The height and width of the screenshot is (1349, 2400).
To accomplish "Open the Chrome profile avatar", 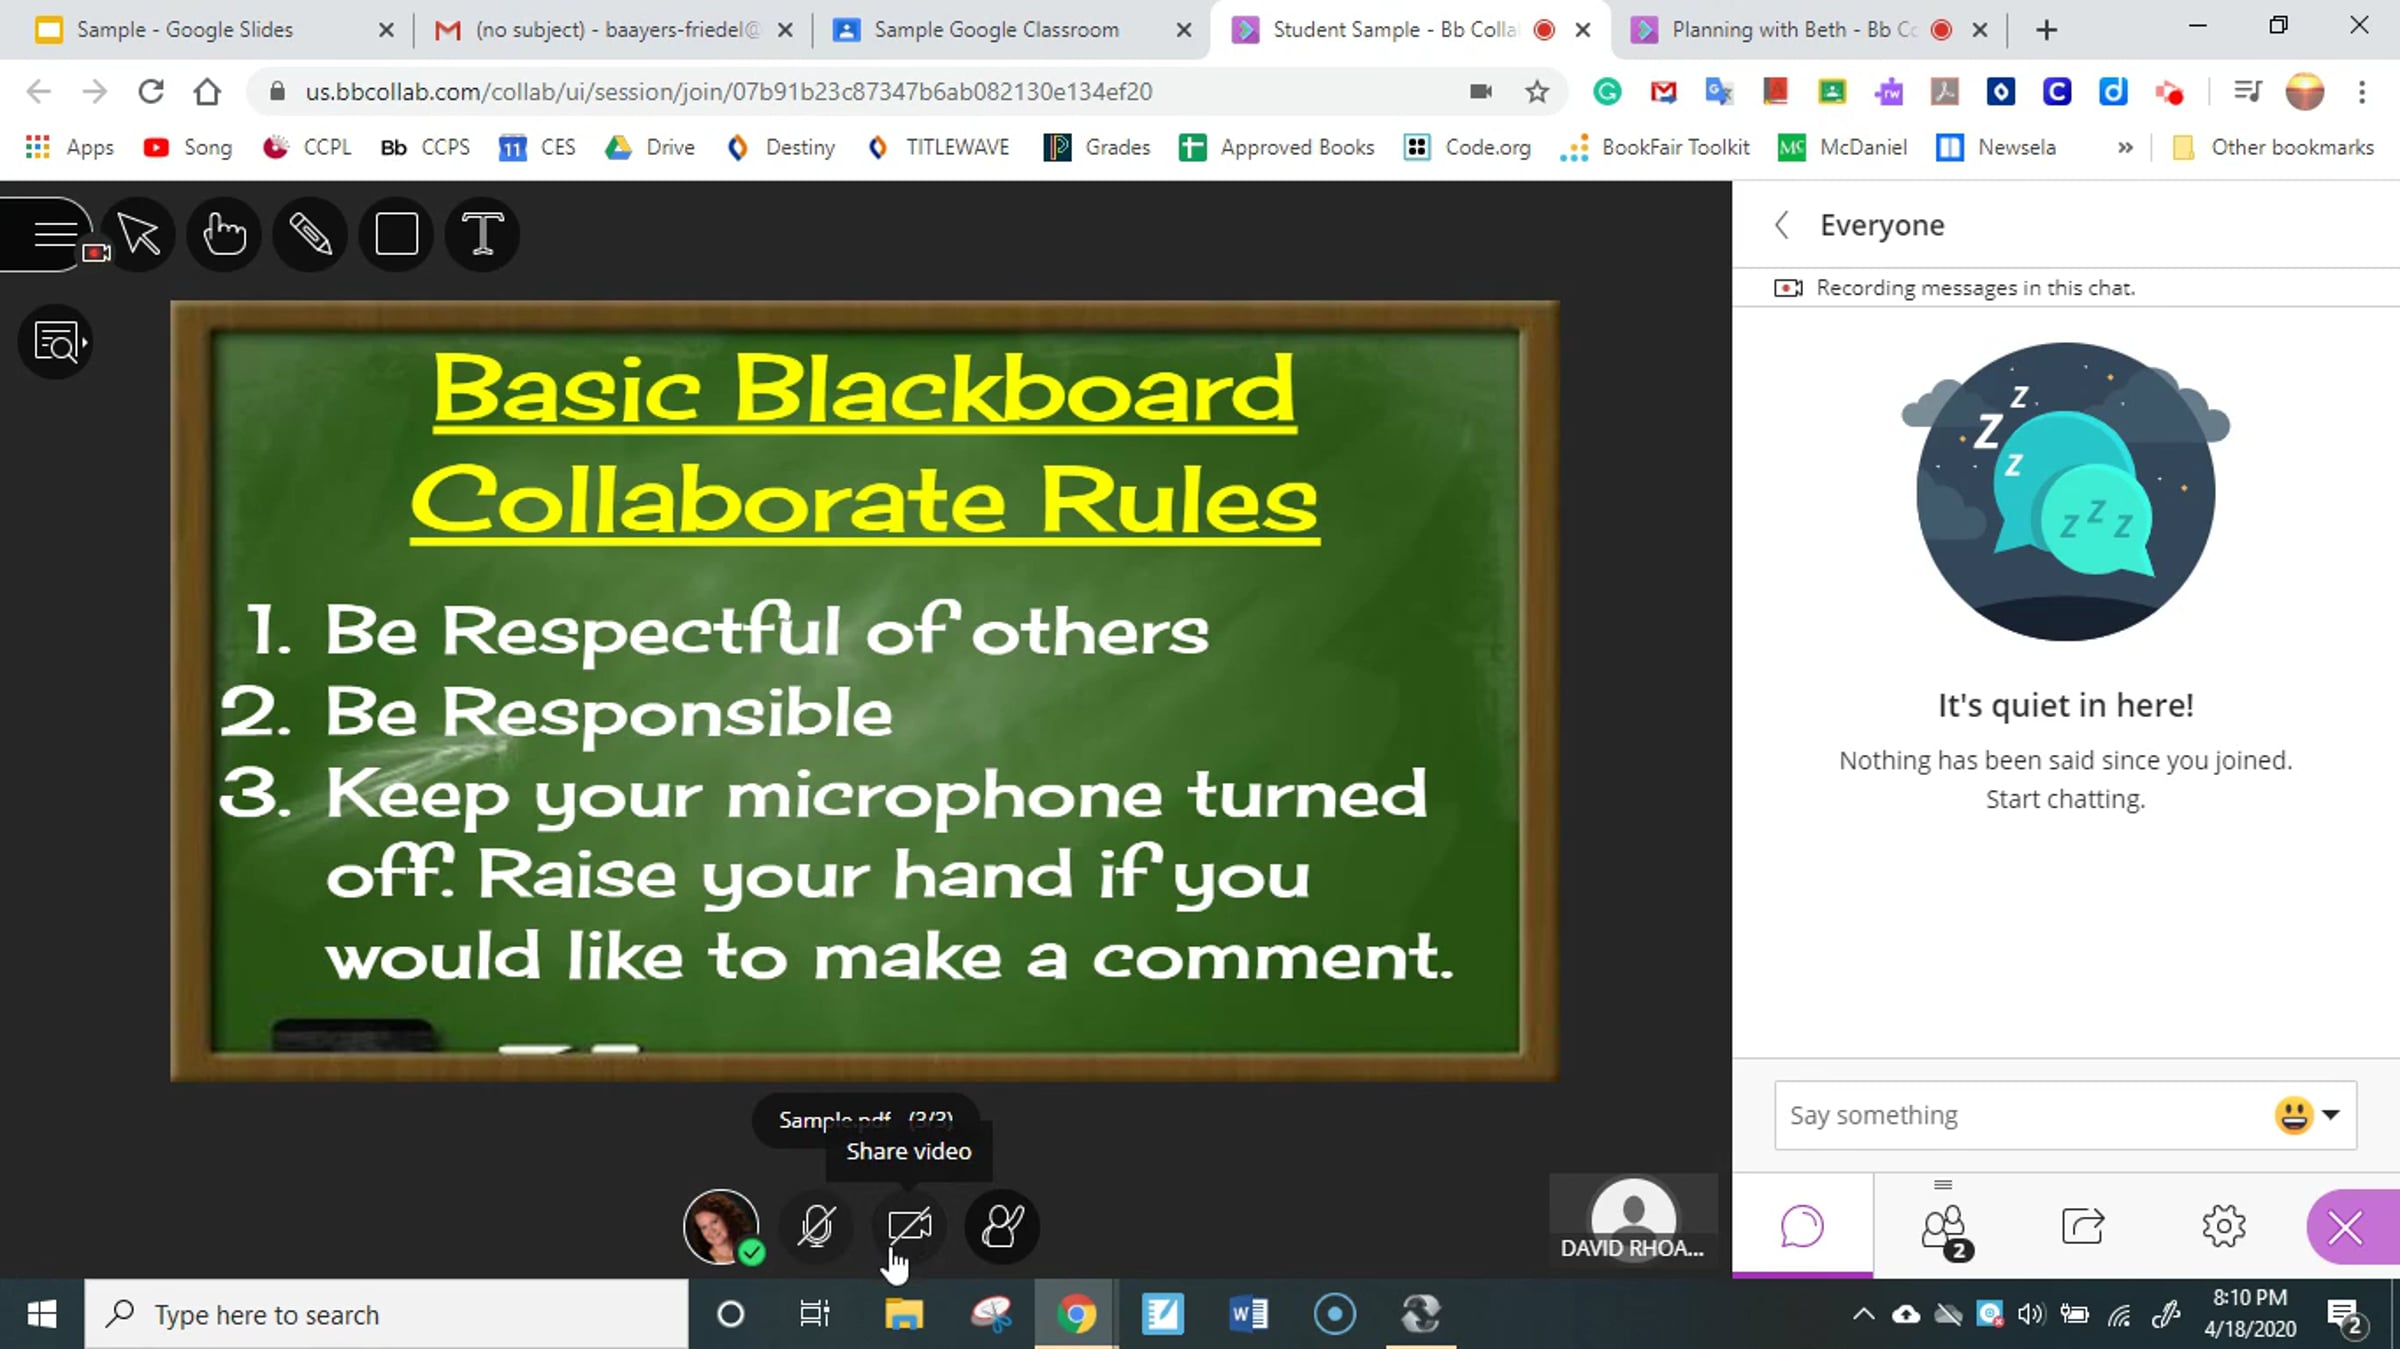I will pos(2305,92).
